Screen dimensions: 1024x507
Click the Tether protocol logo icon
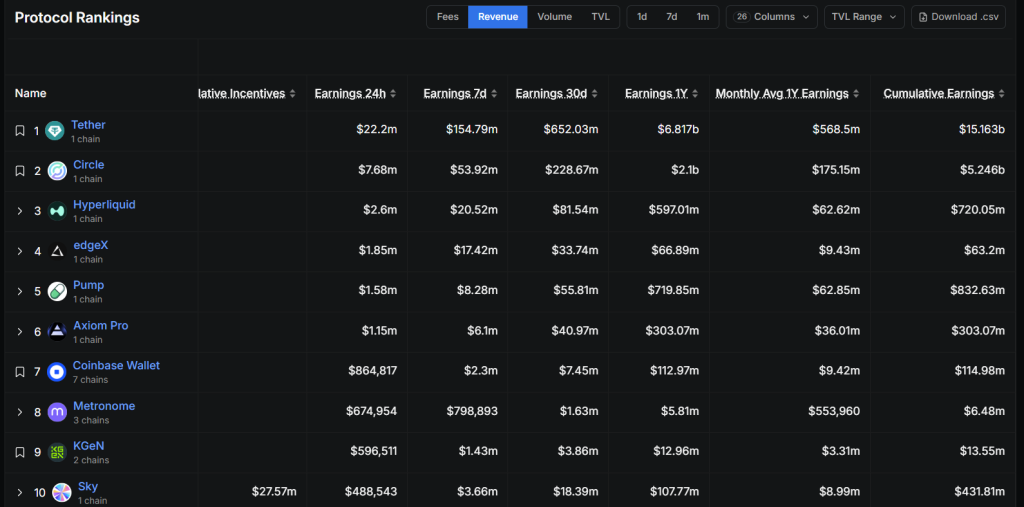click(x=55, y=131)
